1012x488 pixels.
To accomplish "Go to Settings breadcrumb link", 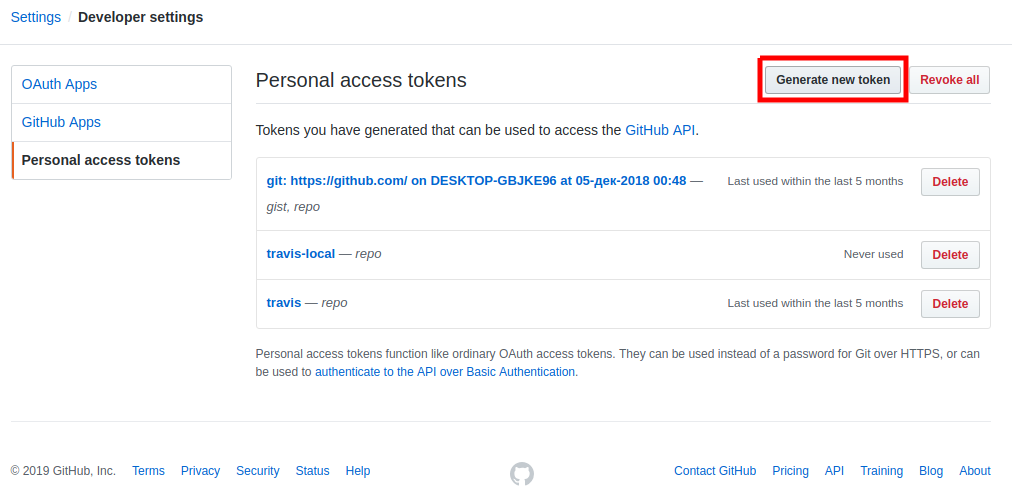I will pos(36,17).
